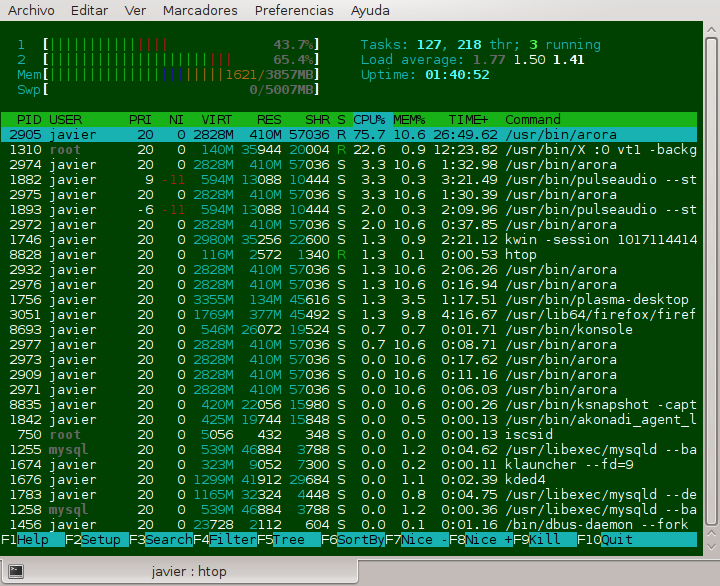Viewport: 720px width, 586px height.
Task: Toggle the F5 Tree view
Action: click(x=289, y=540)
